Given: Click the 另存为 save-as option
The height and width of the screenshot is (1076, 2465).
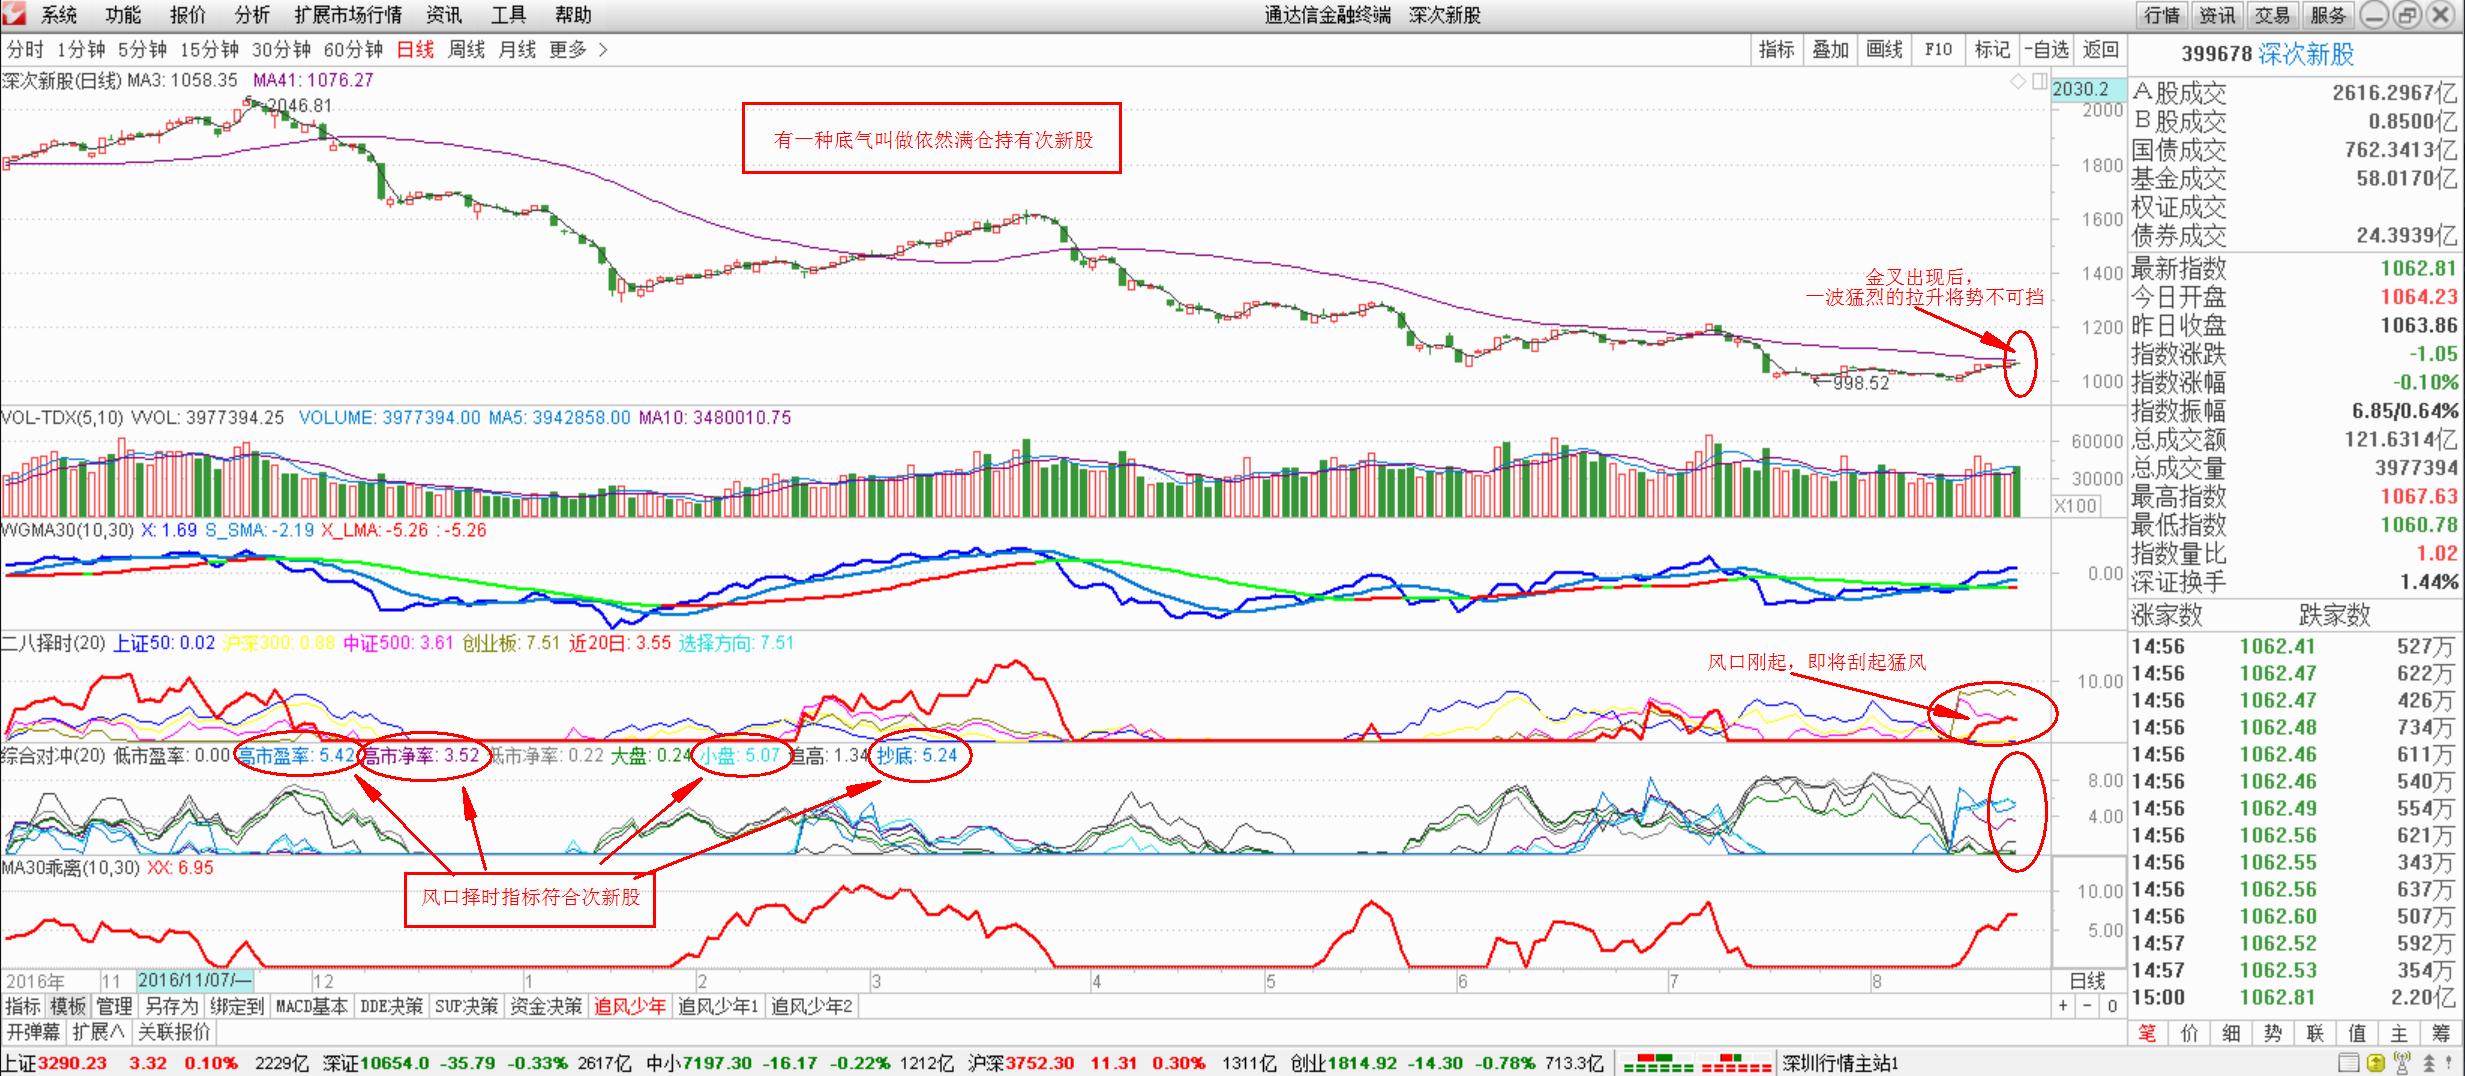Looking at the screenshot, I should 171,1006.
